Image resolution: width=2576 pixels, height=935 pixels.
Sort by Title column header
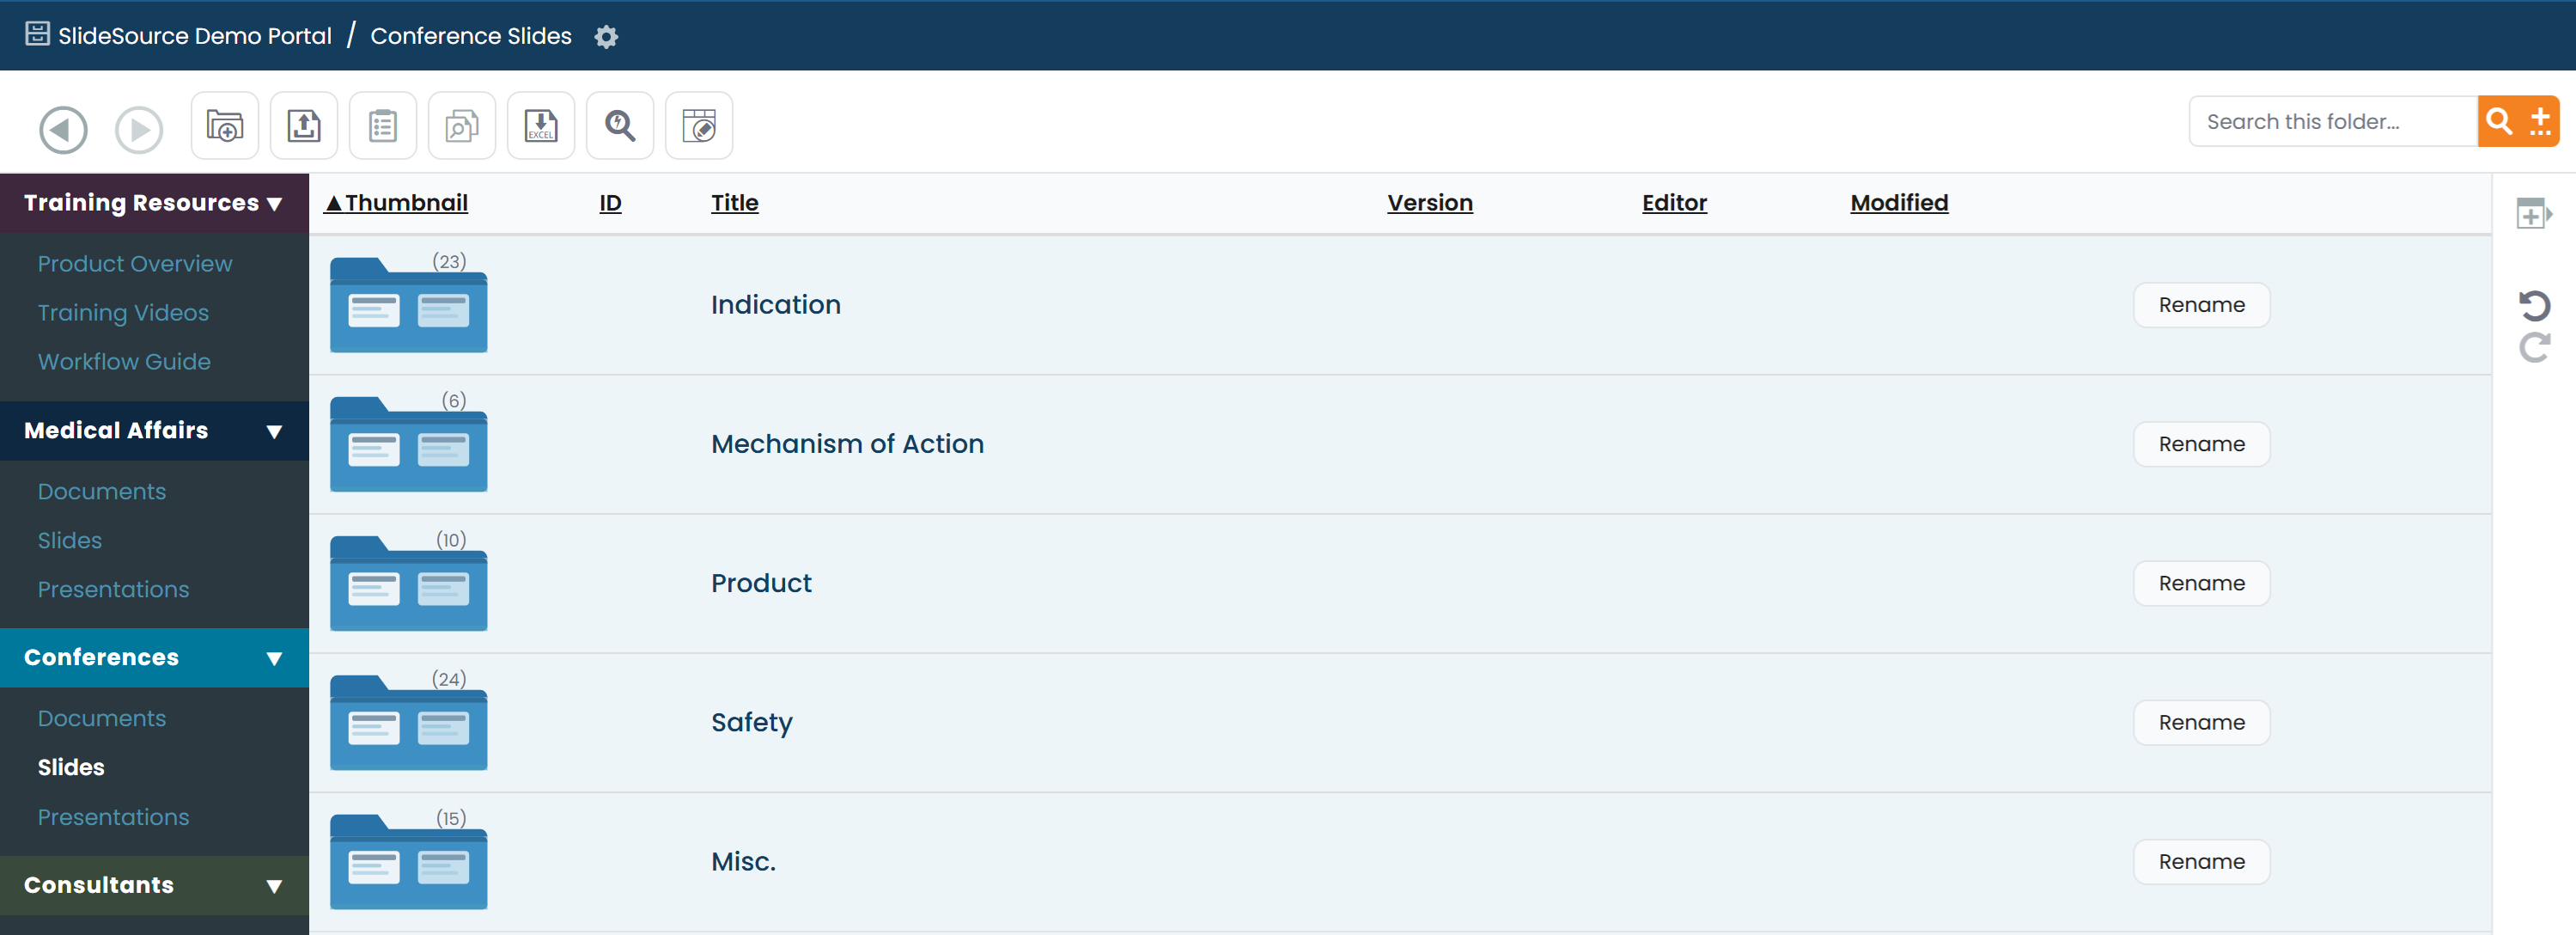[x=735, y=203]
